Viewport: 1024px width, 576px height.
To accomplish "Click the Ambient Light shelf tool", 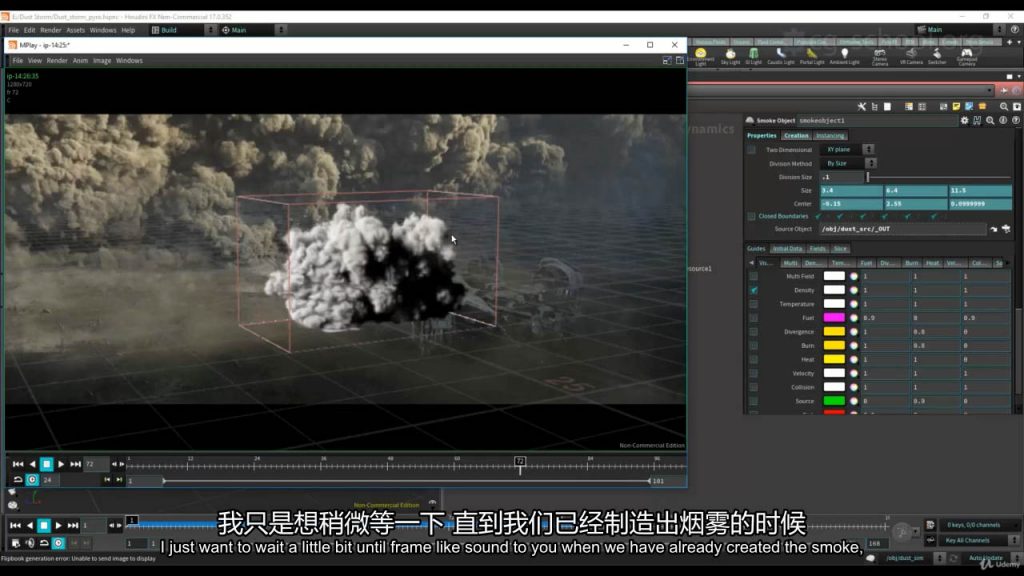I will click(844, 56).
